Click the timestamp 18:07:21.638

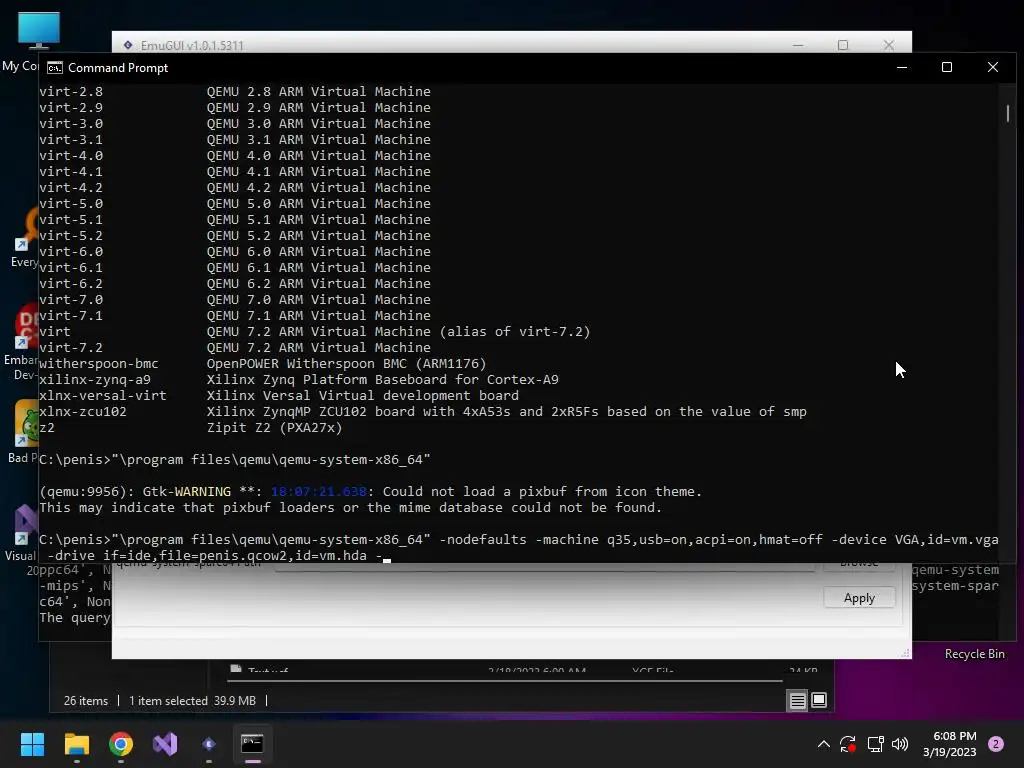319,492
